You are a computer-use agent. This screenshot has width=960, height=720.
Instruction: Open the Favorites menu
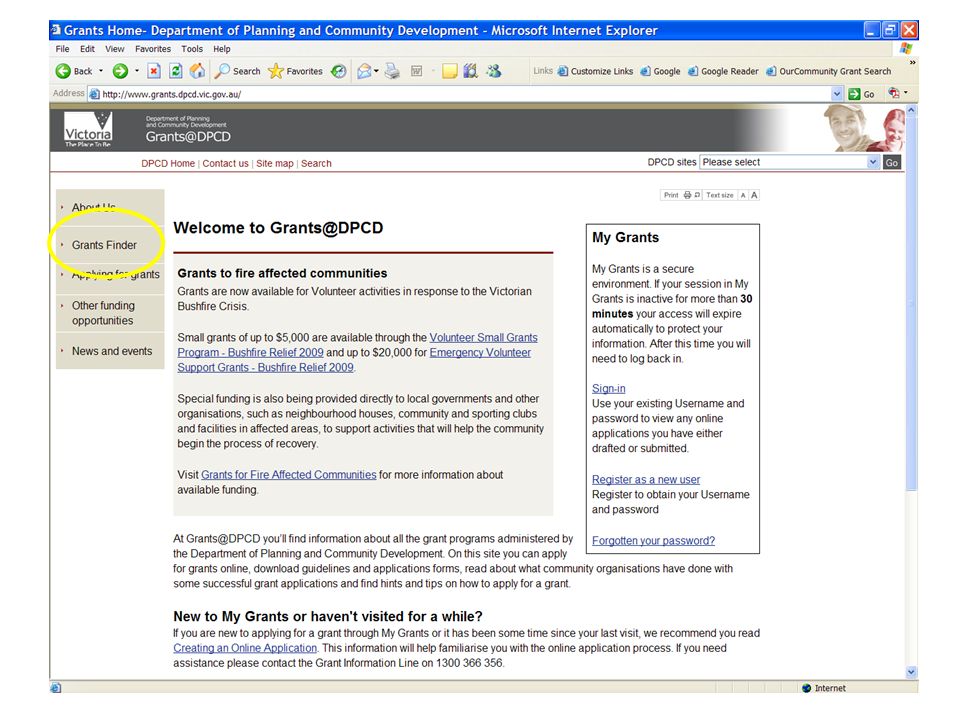[x=153, y=49]
